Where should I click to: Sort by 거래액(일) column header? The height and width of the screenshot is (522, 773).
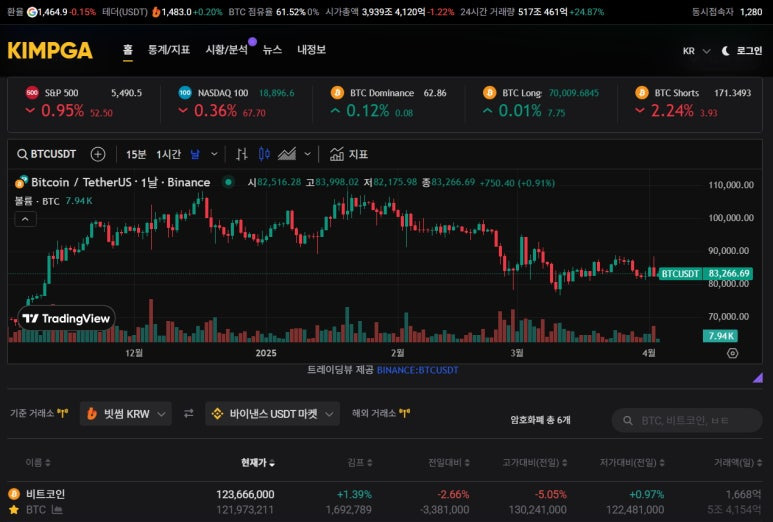click(x=738, y=462)
